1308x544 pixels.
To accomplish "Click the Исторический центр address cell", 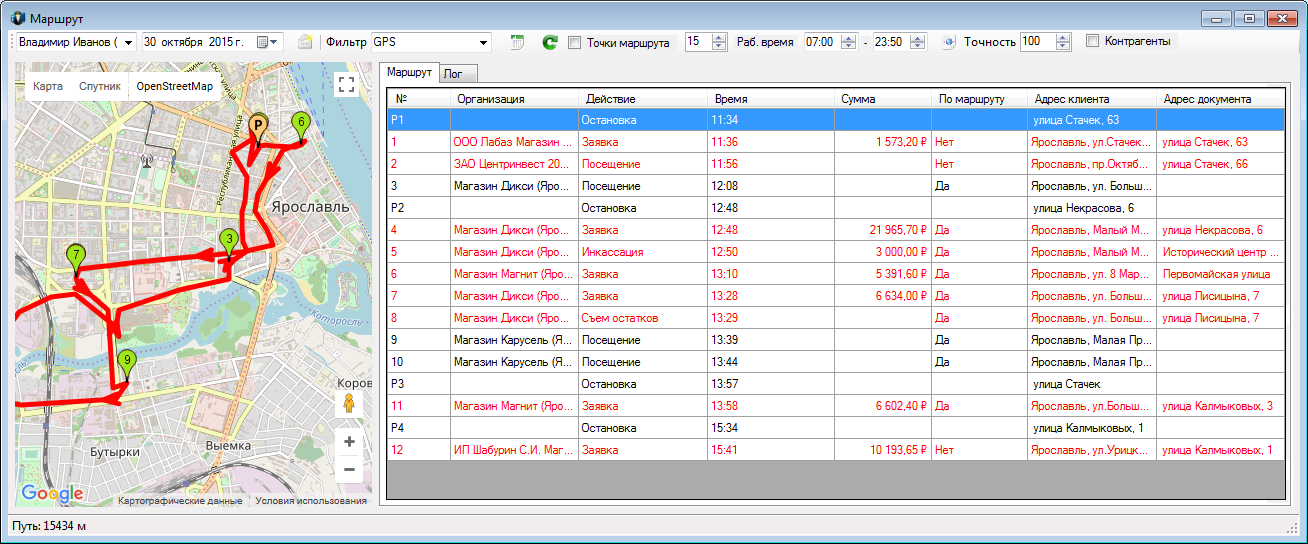I will pos(1221,252).
